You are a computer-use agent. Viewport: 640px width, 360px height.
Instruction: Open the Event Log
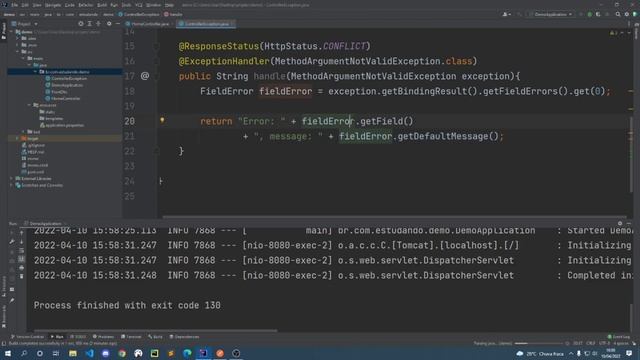click(x=619, y=337)
